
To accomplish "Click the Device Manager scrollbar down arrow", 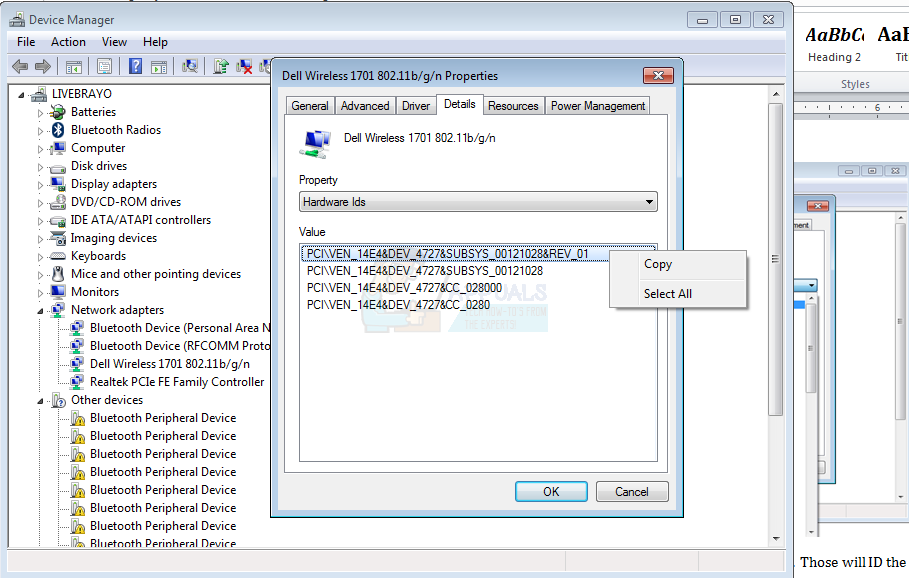I will click(776, 539).
